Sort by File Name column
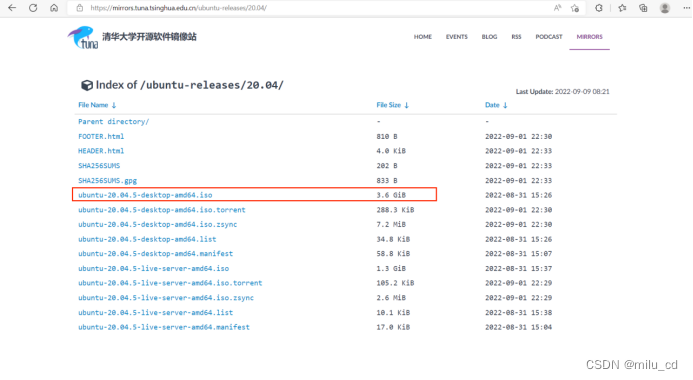 (x=97, y=105)
